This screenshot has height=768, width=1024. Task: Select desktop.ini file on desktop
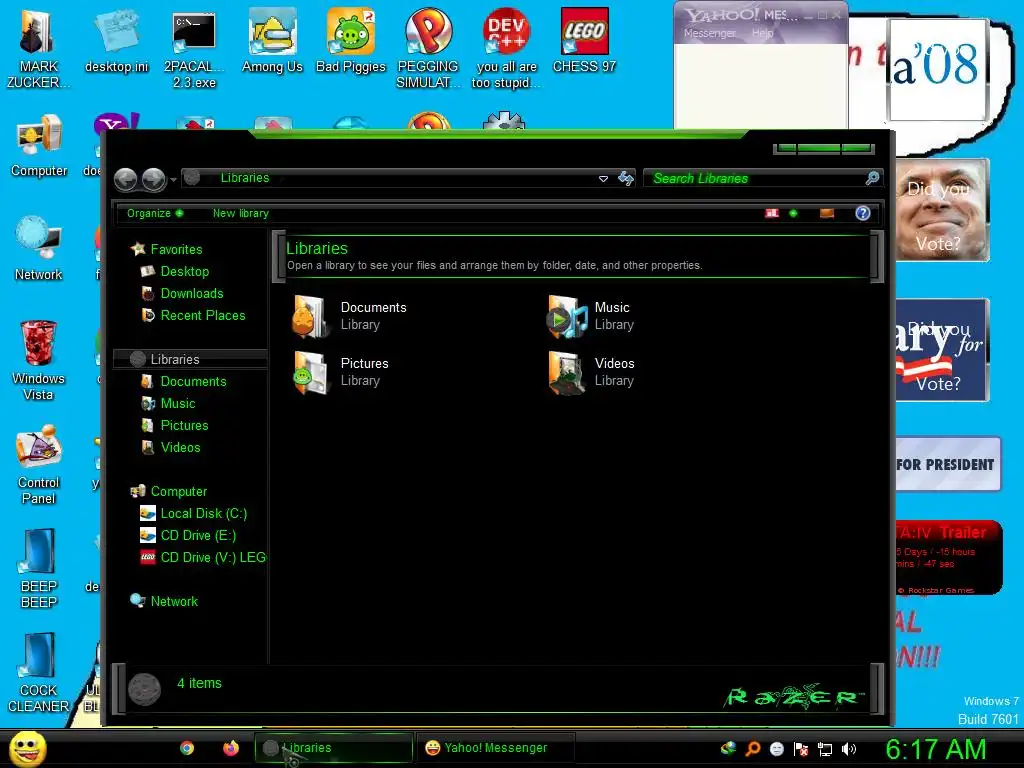click(116, 40)
